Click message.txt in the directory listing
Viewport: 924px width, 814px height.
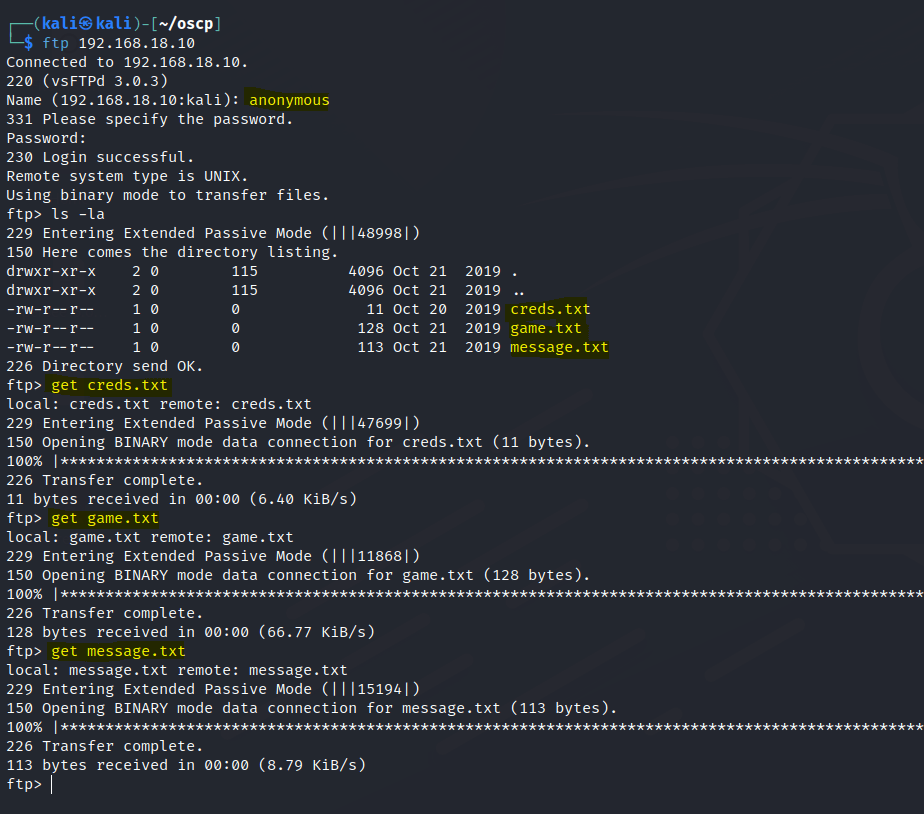tap(559, 347)
